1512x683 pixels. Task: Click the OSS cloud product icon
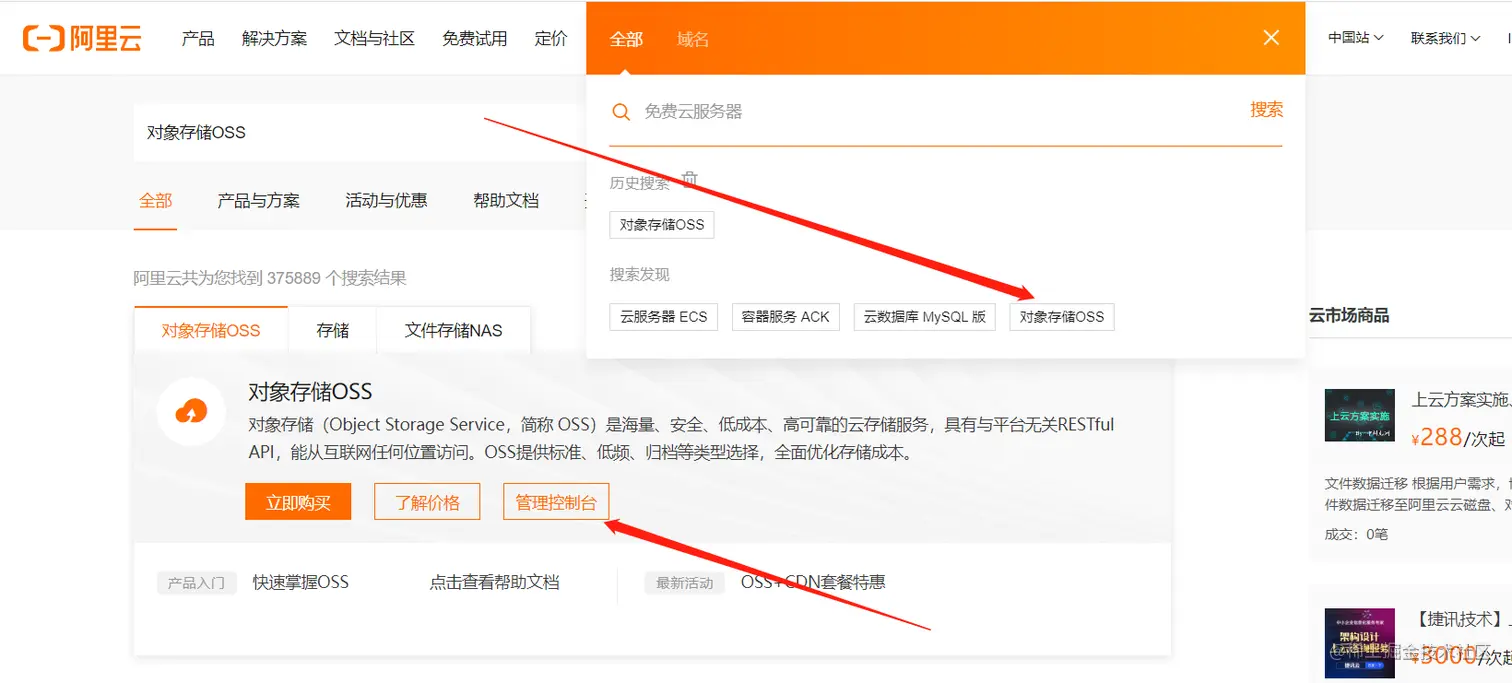point(191,411)
